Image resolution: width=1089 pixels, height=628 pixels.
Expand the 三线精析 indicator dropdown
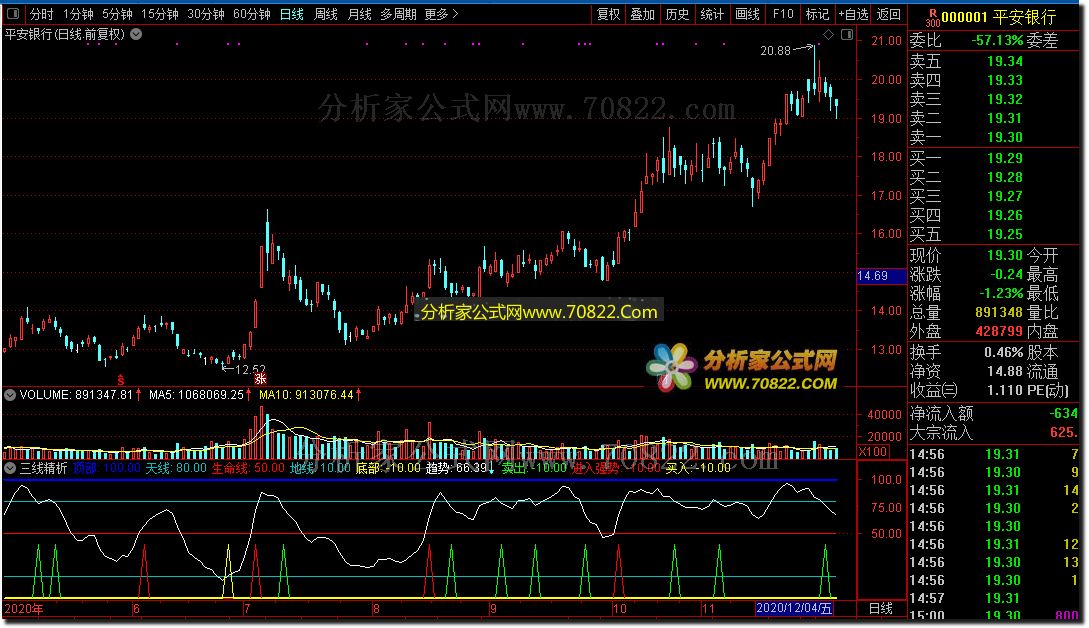tap(10, 468)
